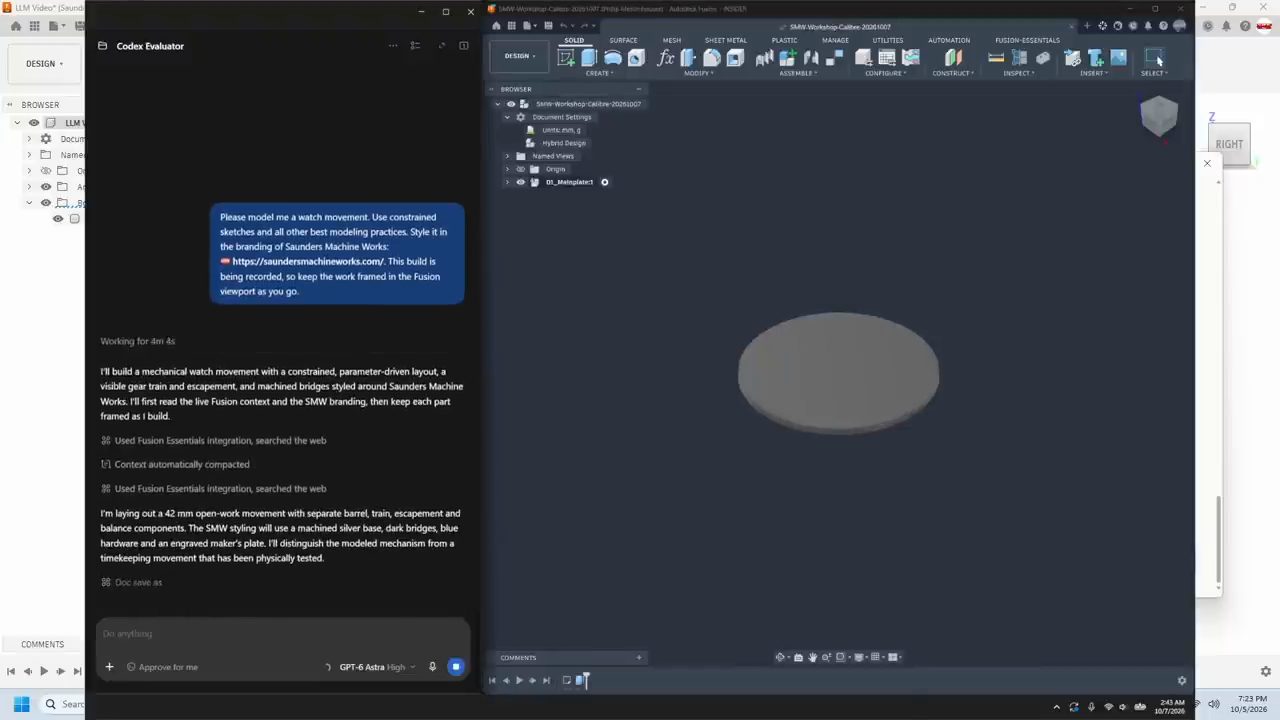Click the Joint tool in Assemble group
Screen dimensions: 1280x720
[x=811, y=58]
